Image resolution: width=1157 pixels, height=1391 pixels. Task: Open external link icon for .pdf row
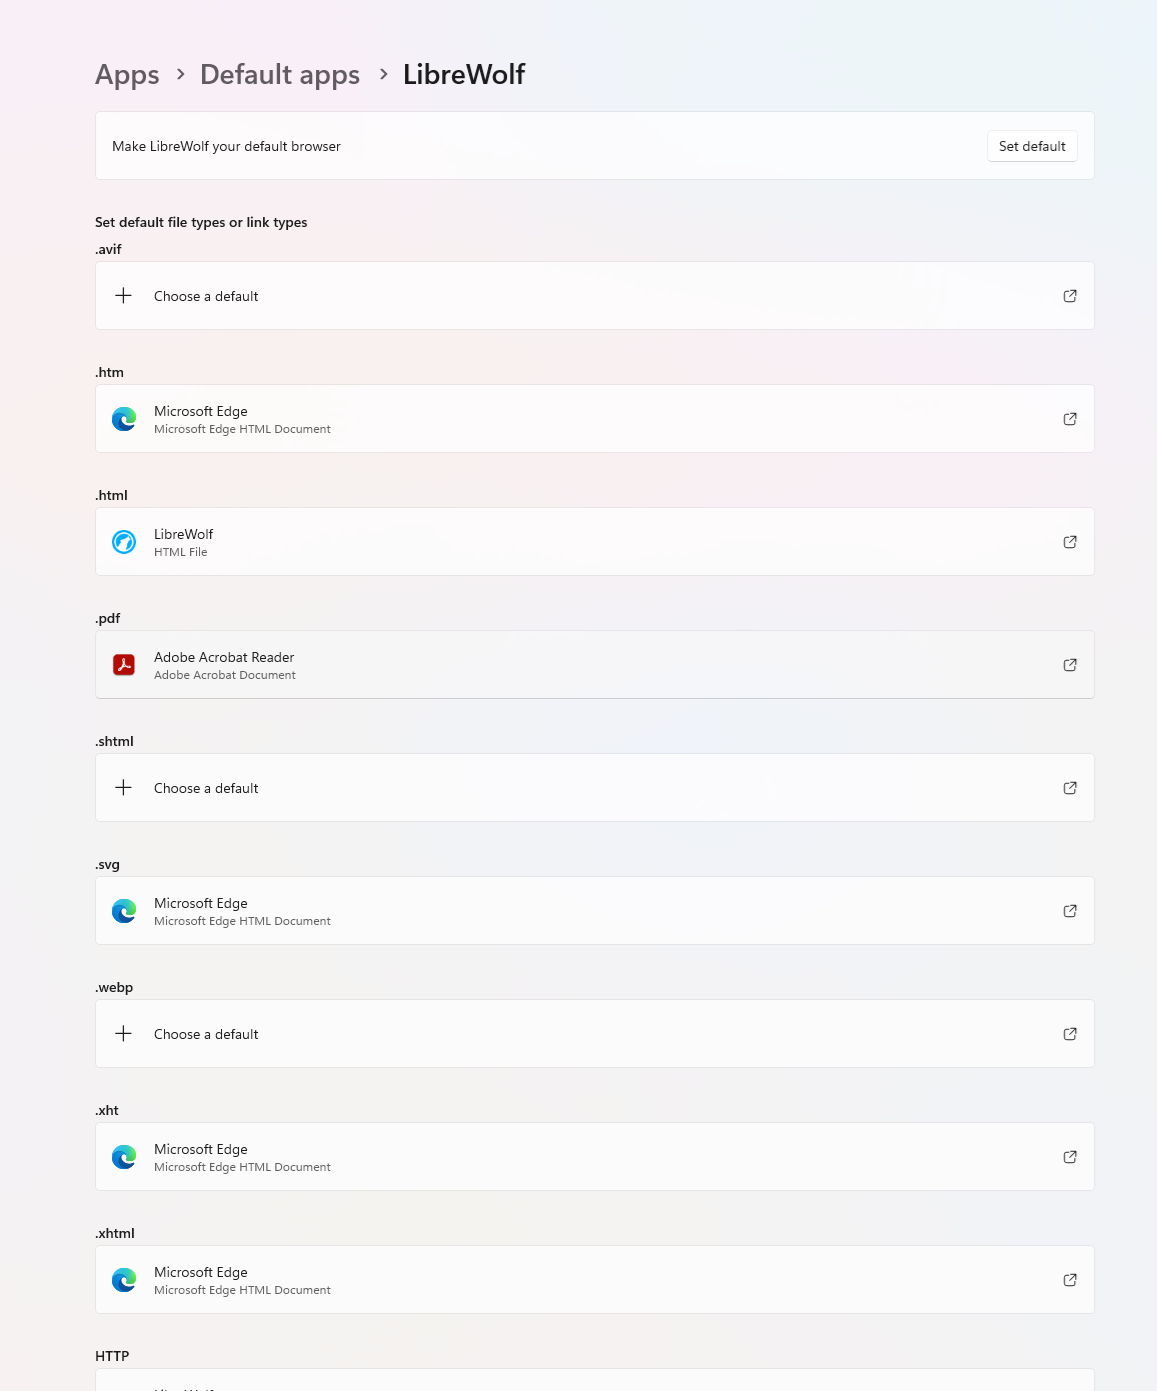point(1070,665)
